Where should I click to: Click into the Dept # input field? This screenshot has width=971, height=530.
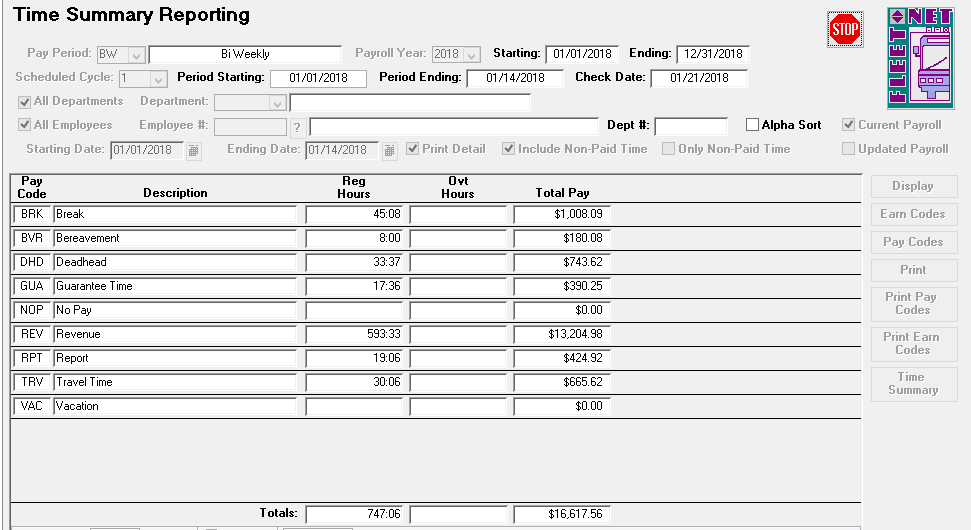[690, 126]
